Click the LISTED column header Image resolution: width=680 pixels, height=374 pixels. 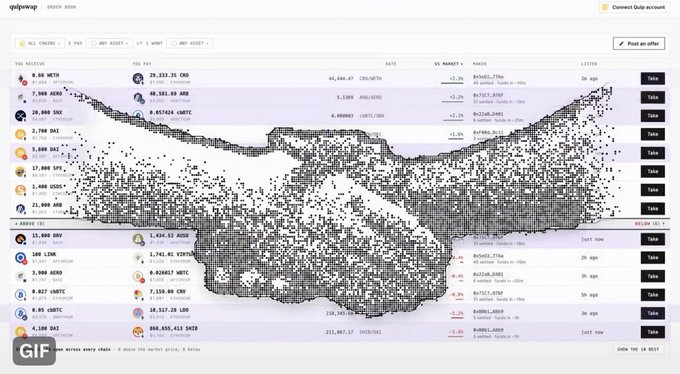pyautogui.click(x=589, y=64)
